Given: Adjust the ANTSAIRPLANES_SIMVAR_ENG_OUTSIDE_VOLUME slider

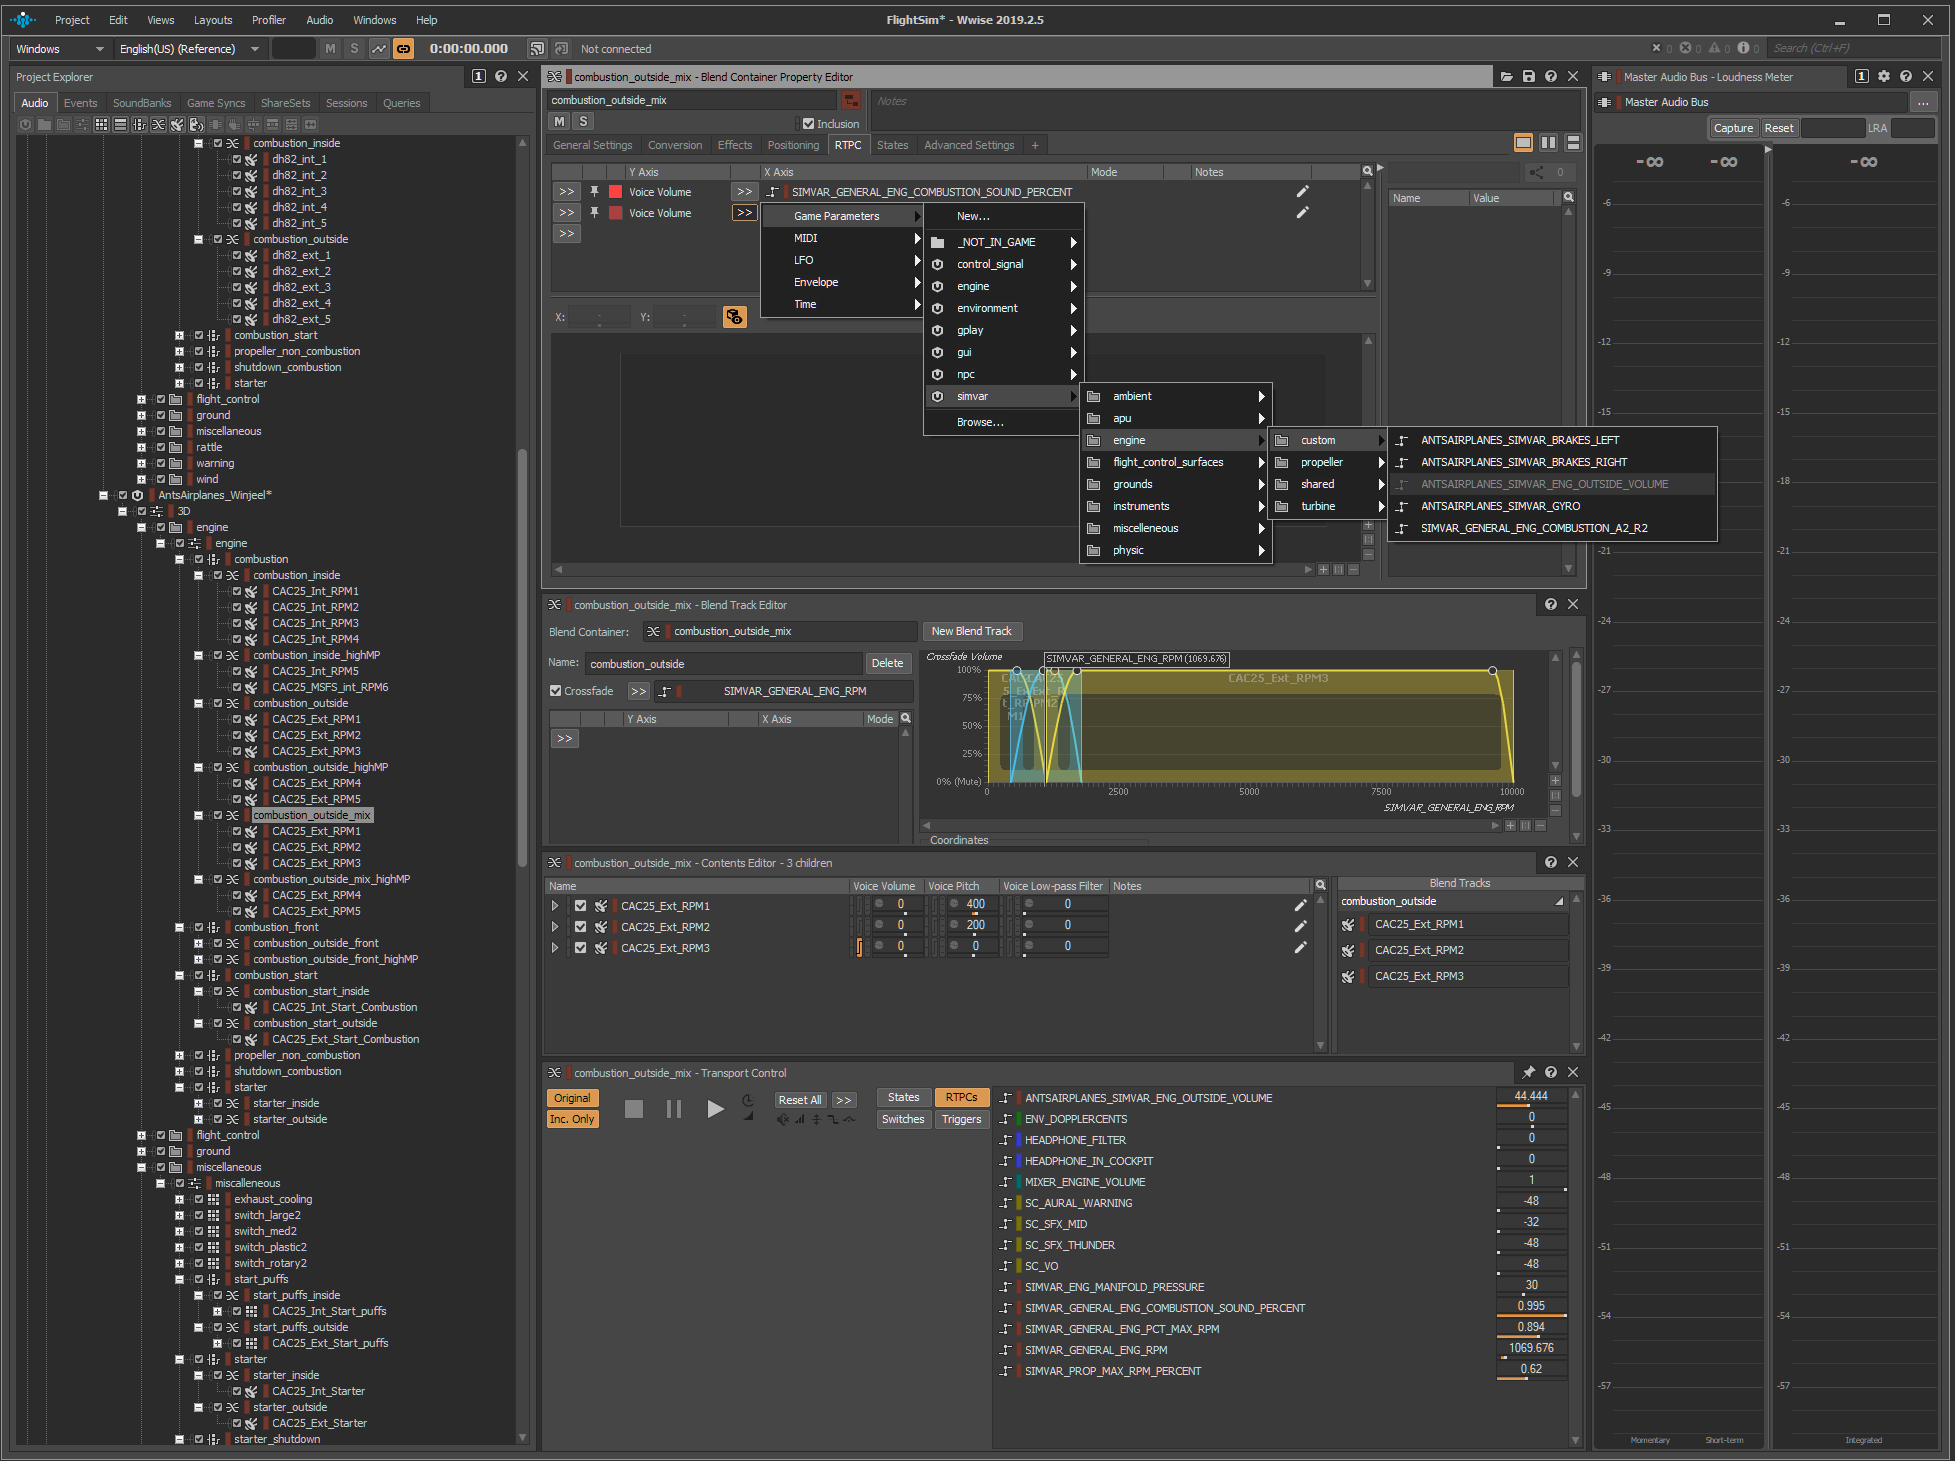Looking at the screenshot, I should (x=1531, y=1097).
